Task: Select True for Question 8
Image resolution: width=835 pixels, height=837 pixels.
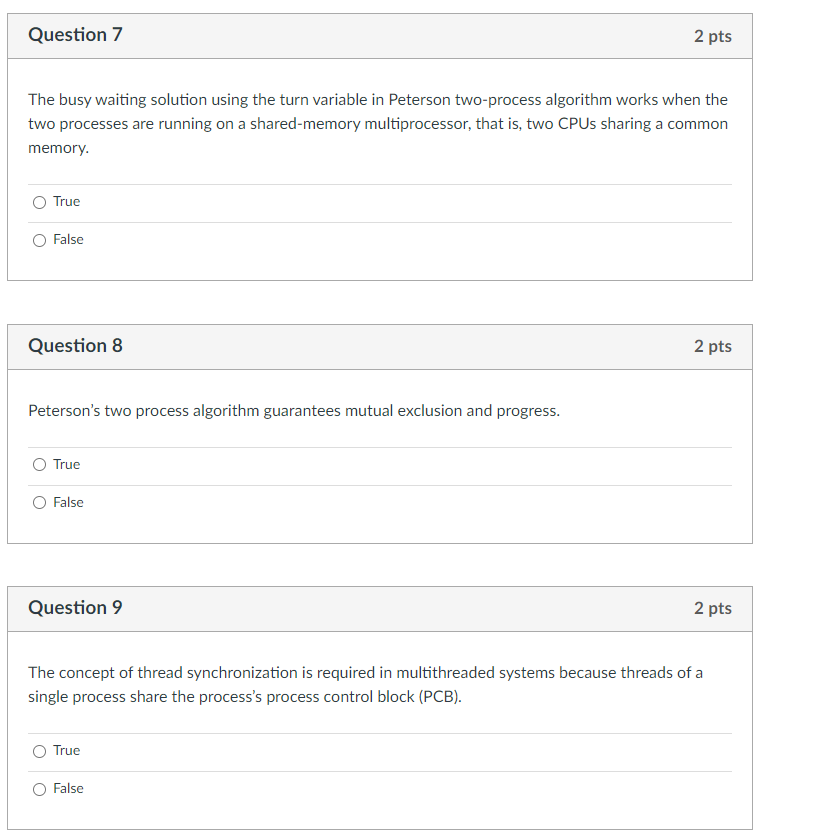Action: (x=39, y=464)
